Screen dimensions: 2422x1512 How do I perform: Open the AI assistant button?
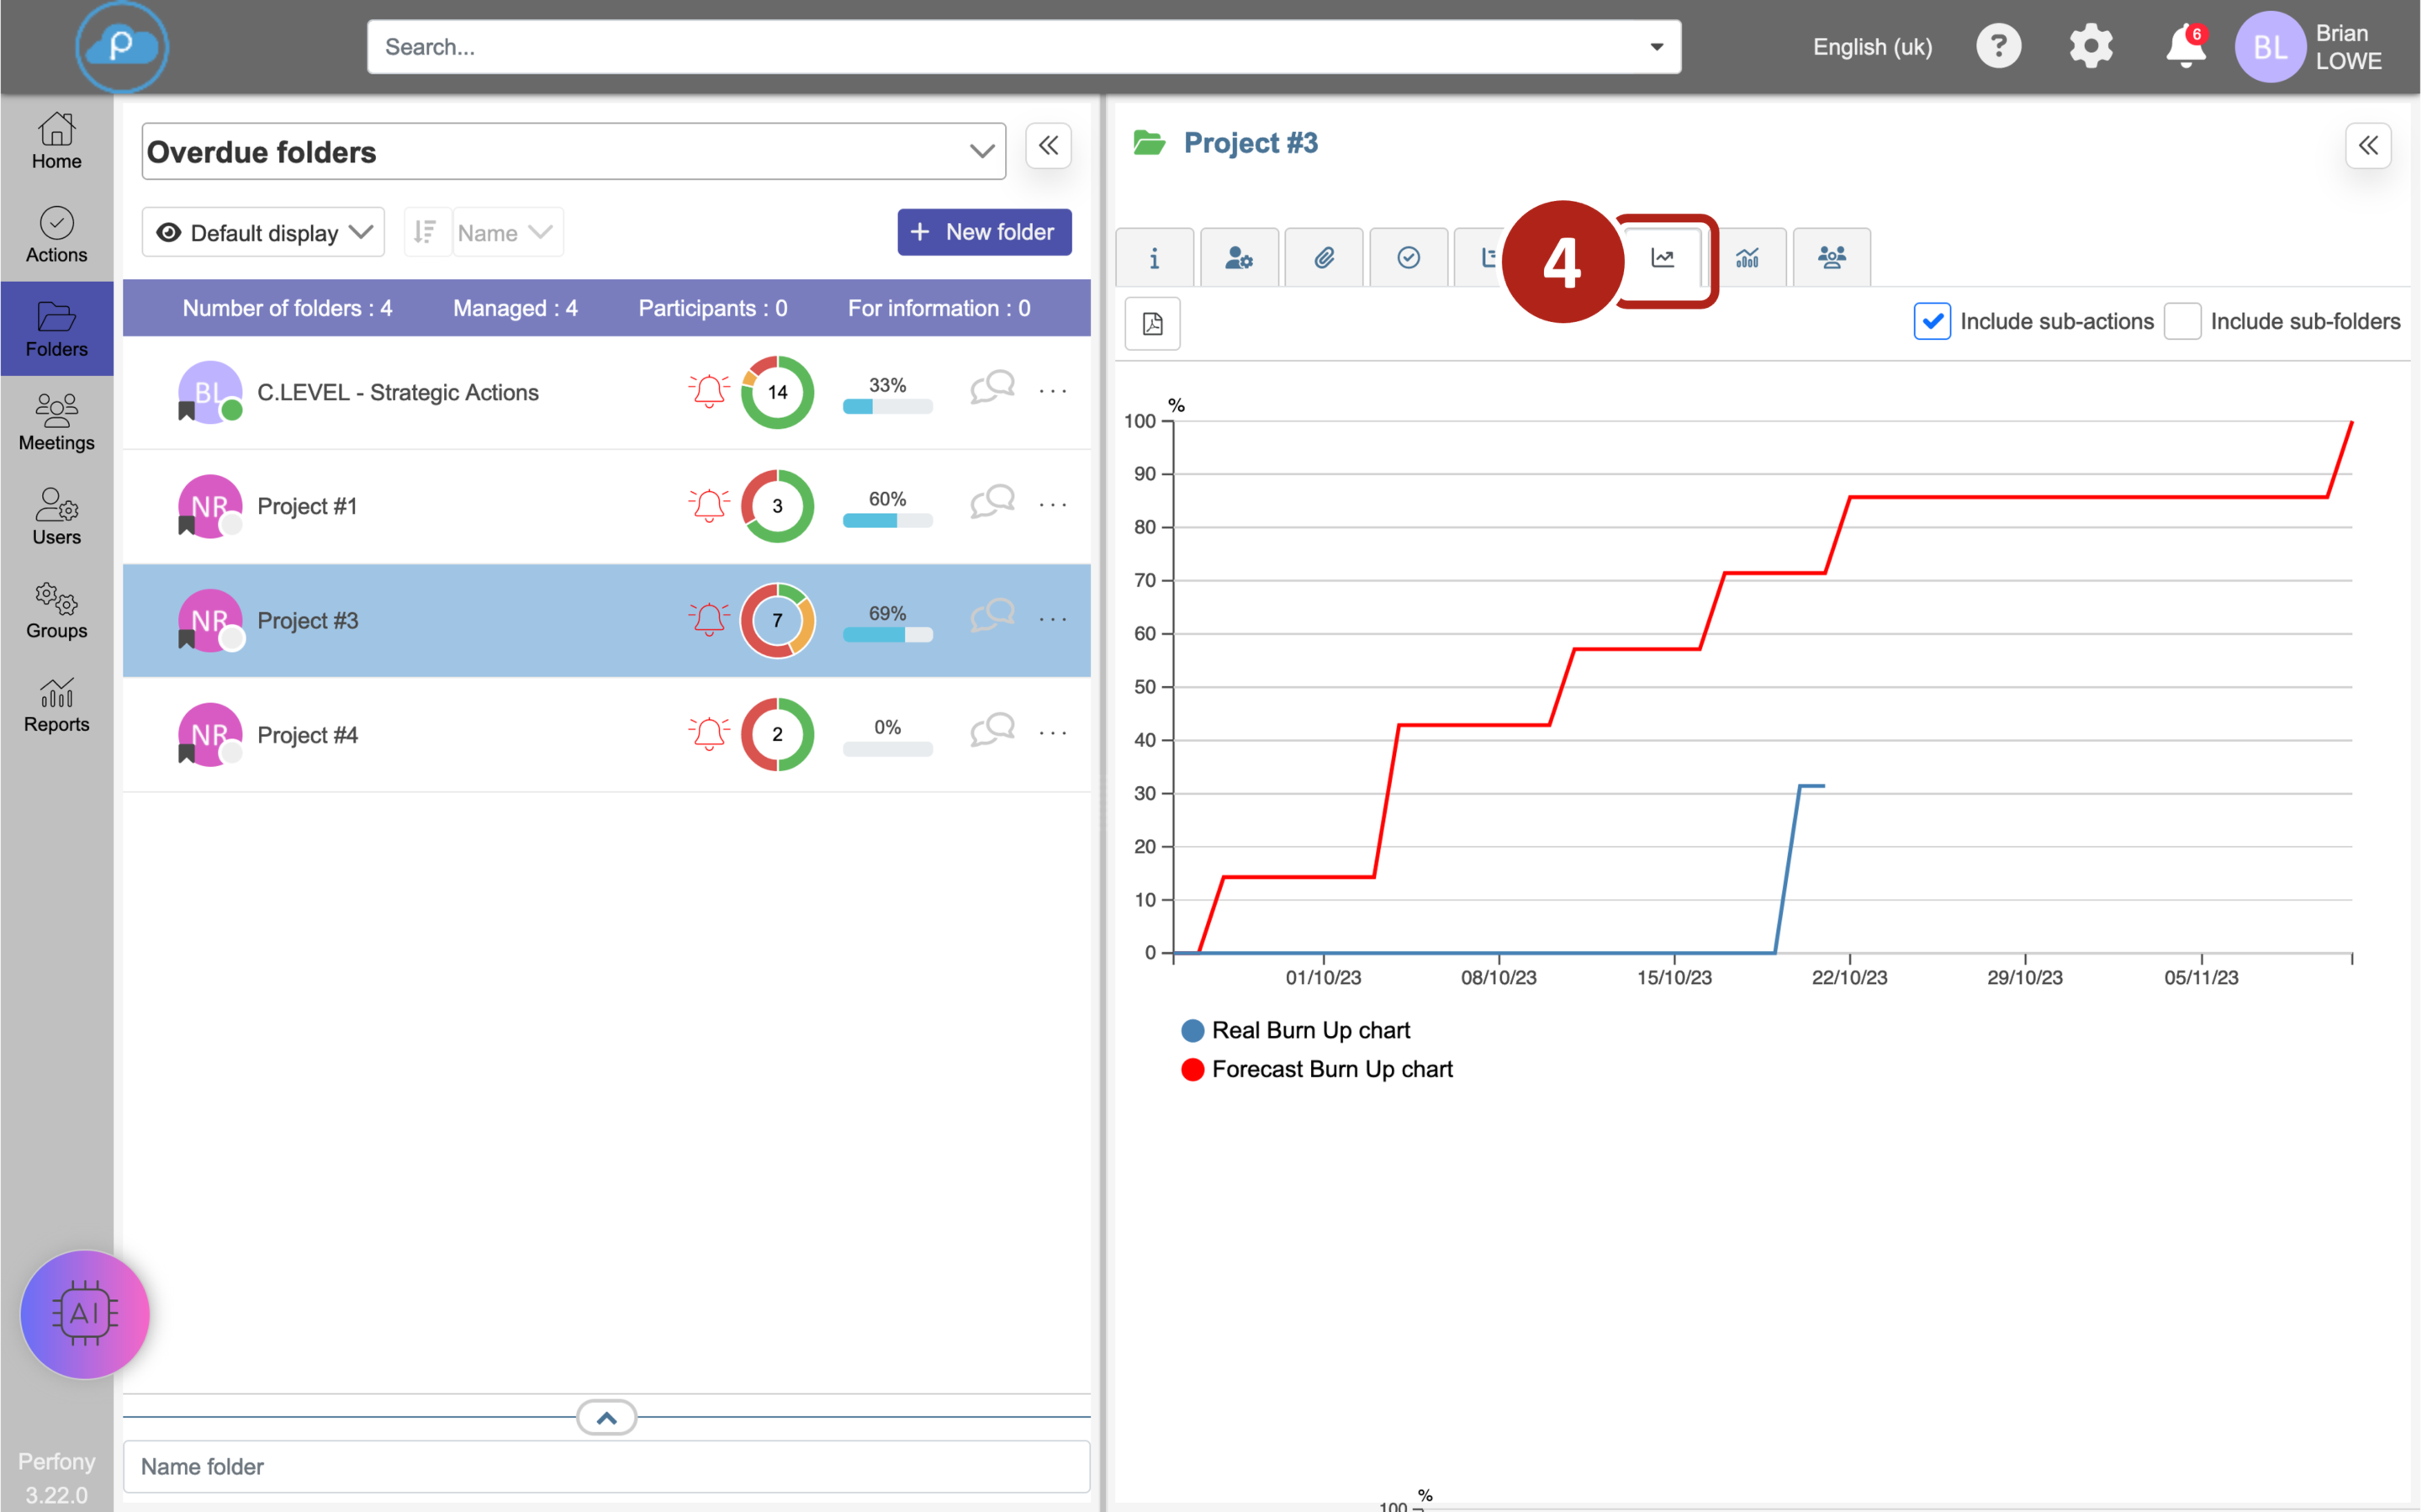(85, 1314)
